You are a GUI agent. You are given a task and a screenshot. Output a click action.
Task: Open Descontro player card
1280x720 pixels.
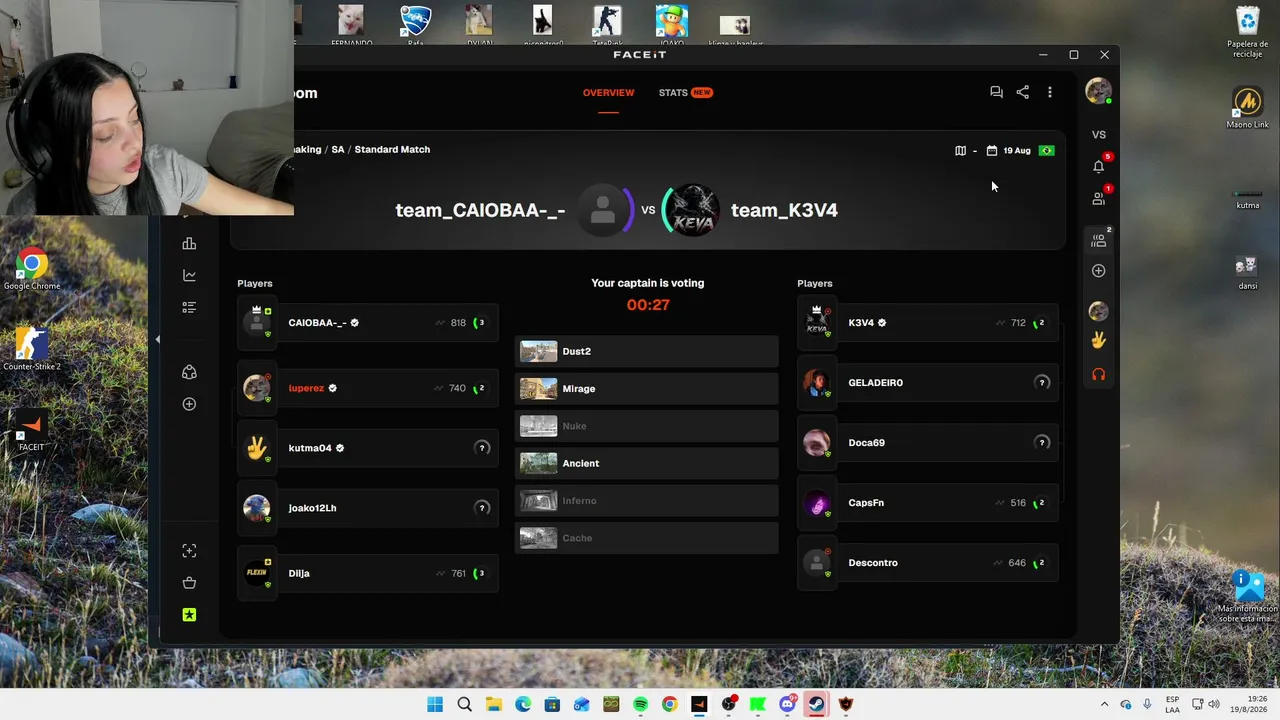click(928, 563)
